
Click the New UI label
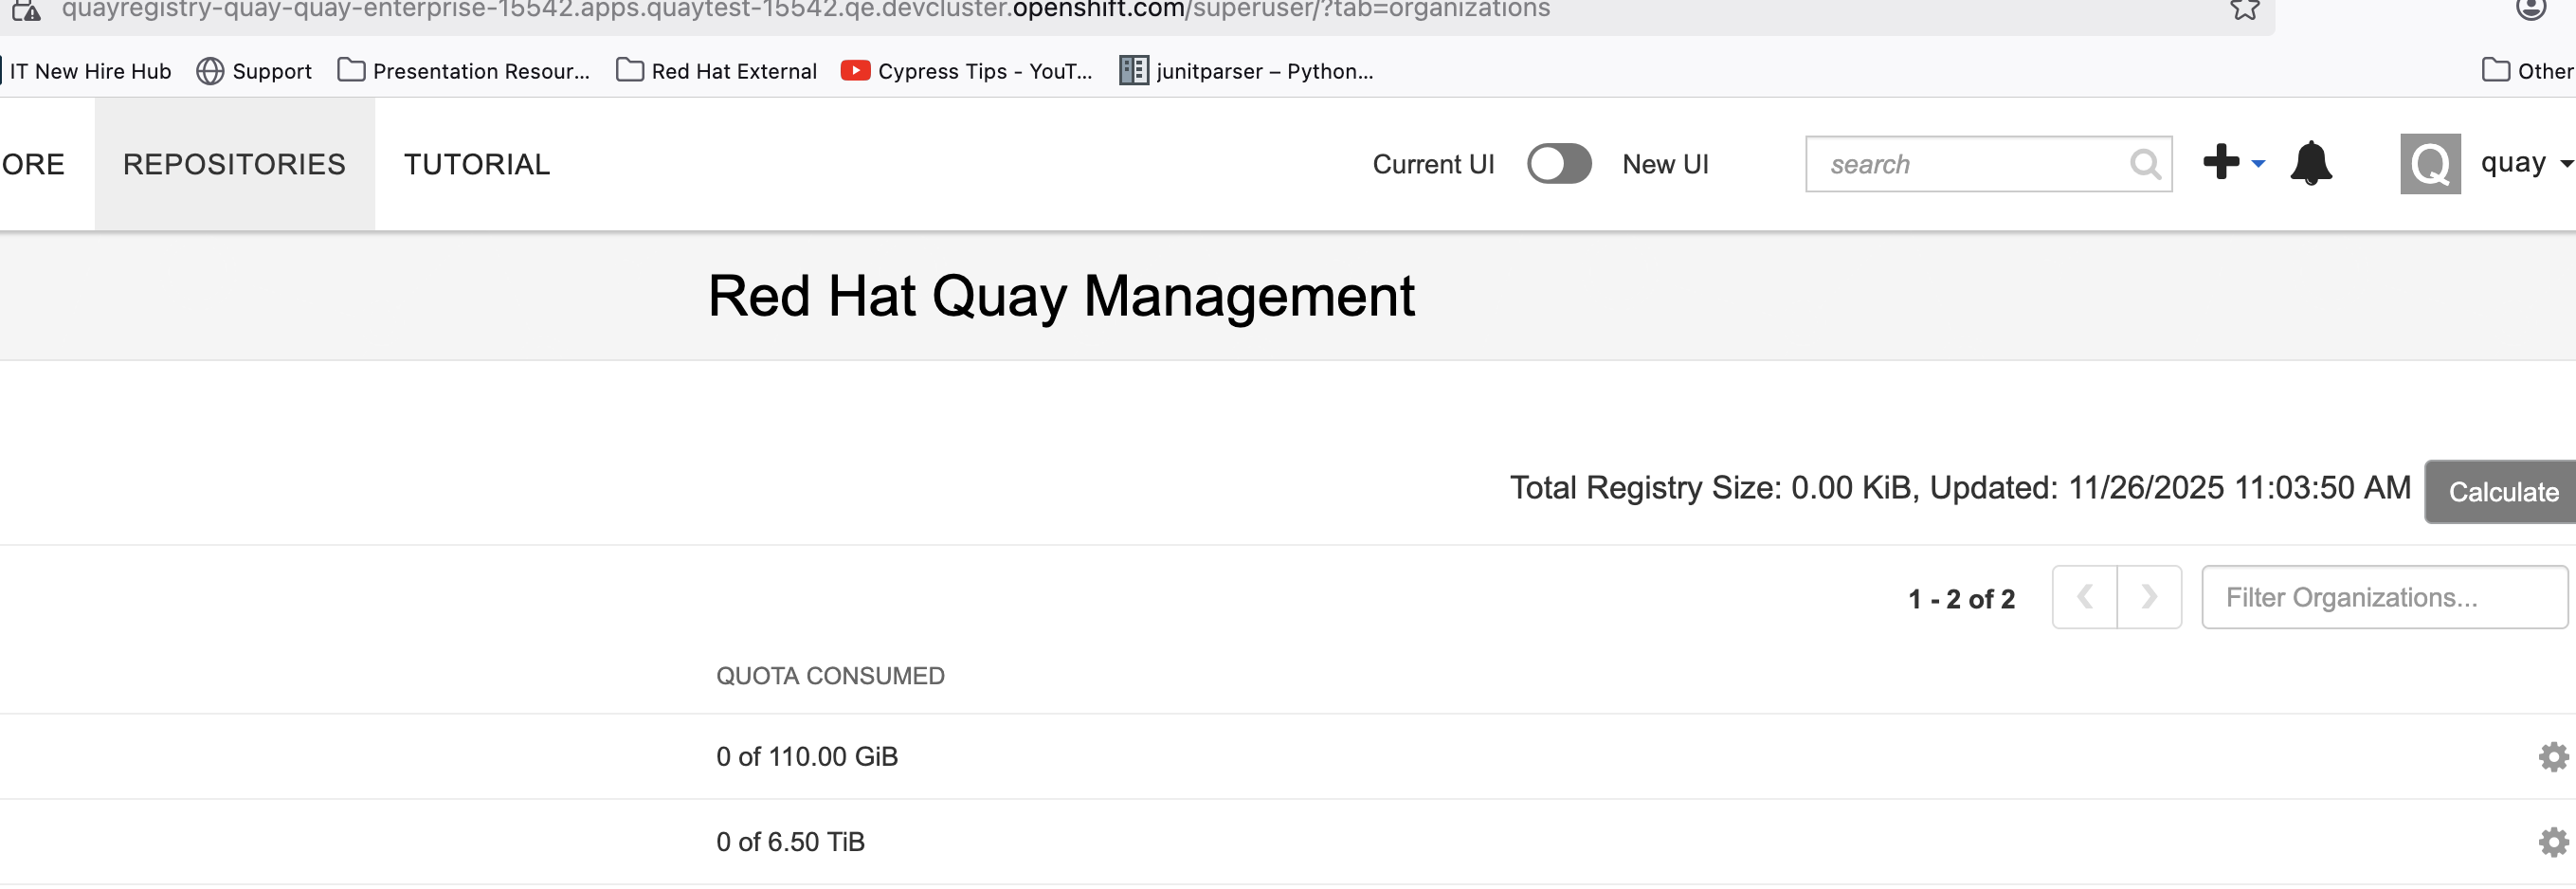pyautogui.click(x=1665, y=164)
